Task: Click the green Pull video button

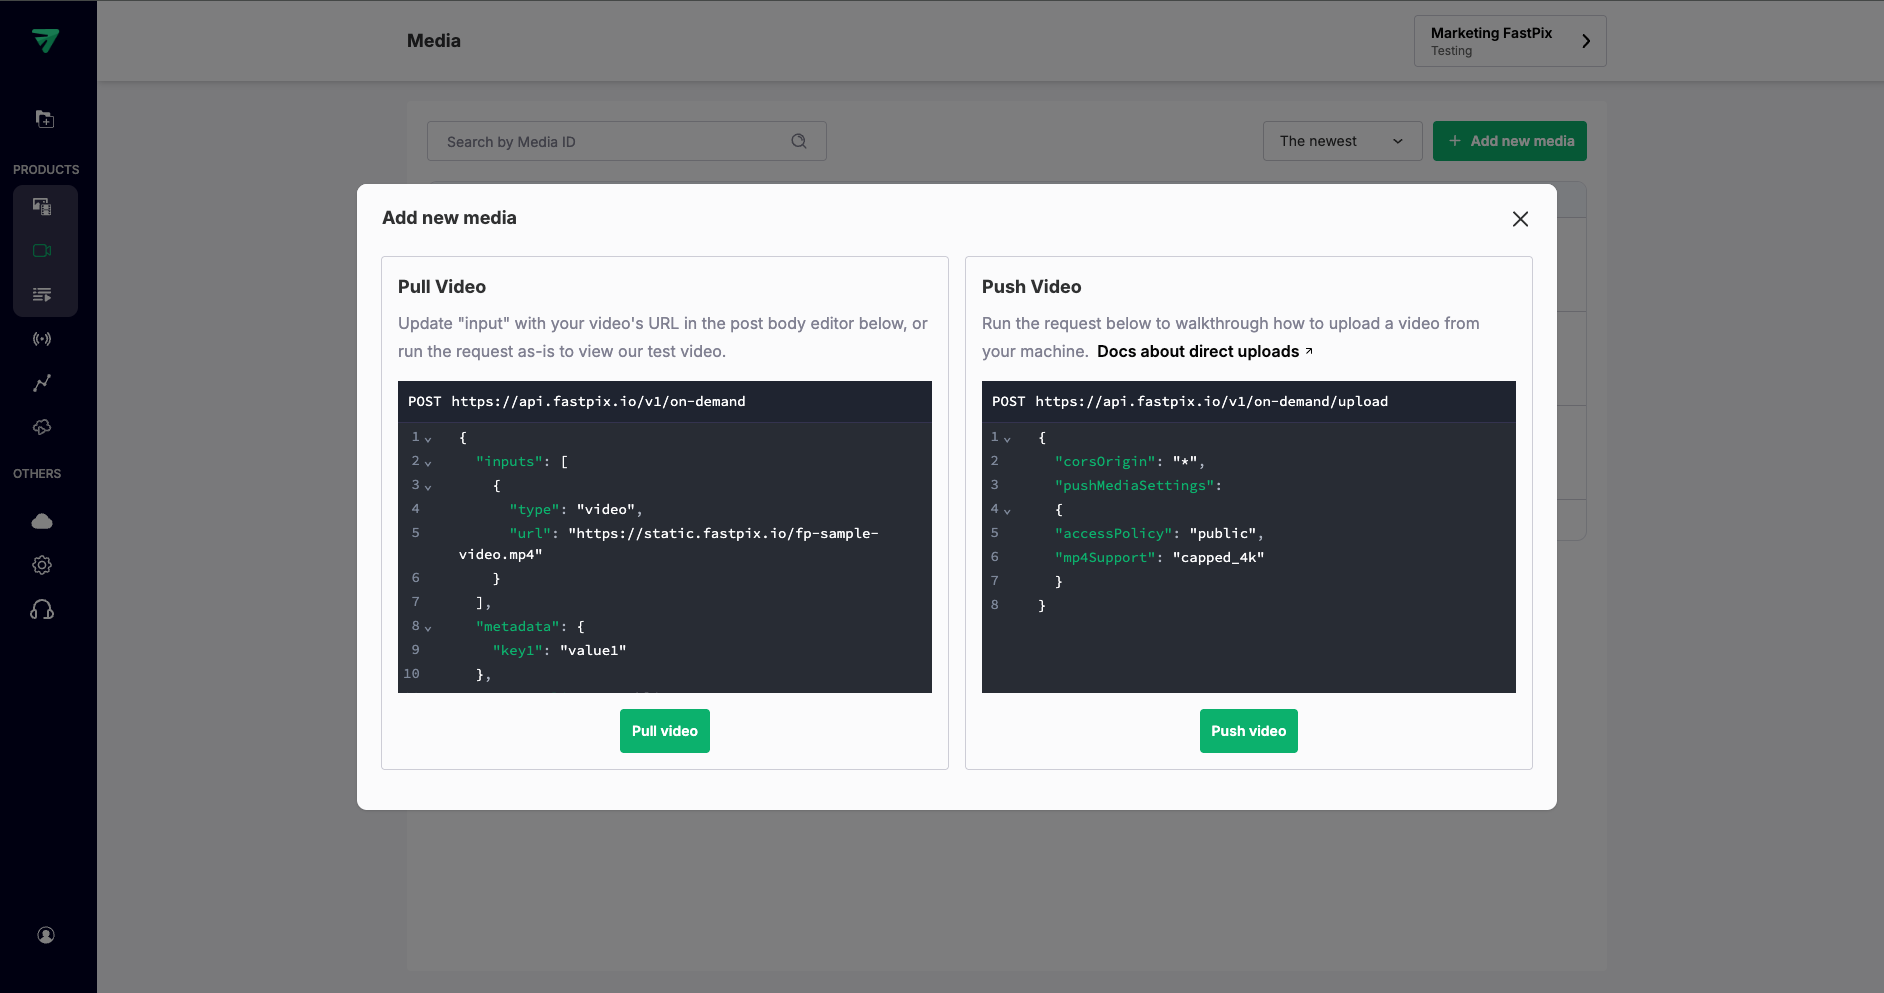Action: pos(664,731)
